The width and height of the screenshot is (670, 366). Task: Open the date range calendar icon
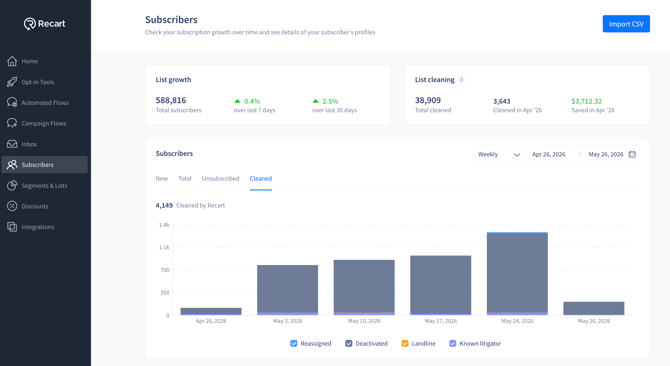click(x=632, y=154)
